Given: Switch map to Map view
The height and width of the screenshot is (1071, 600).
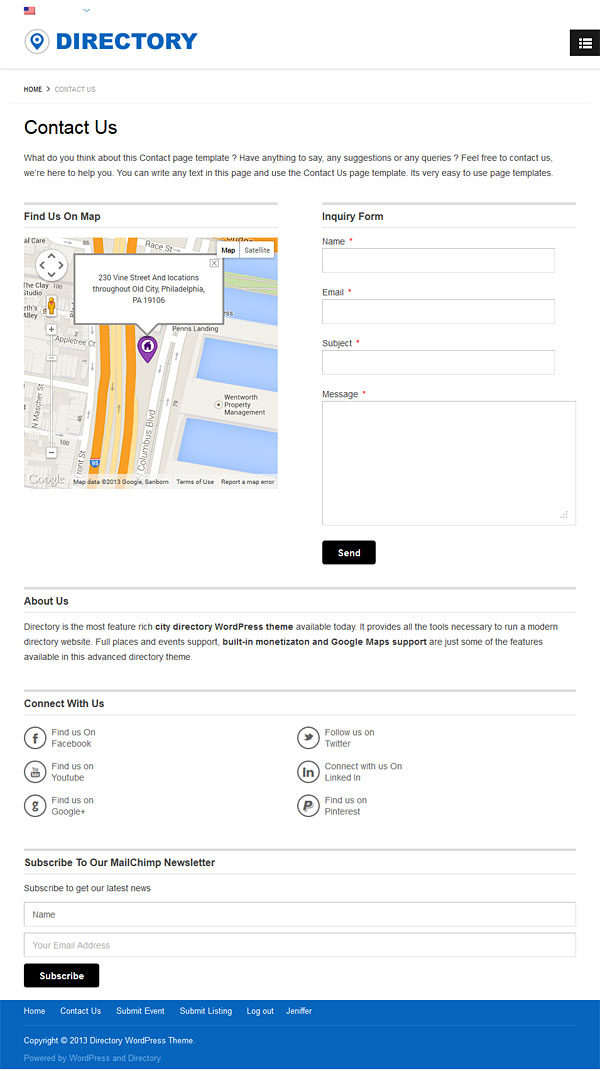Looking at the screenshot, I should point(228,250).
